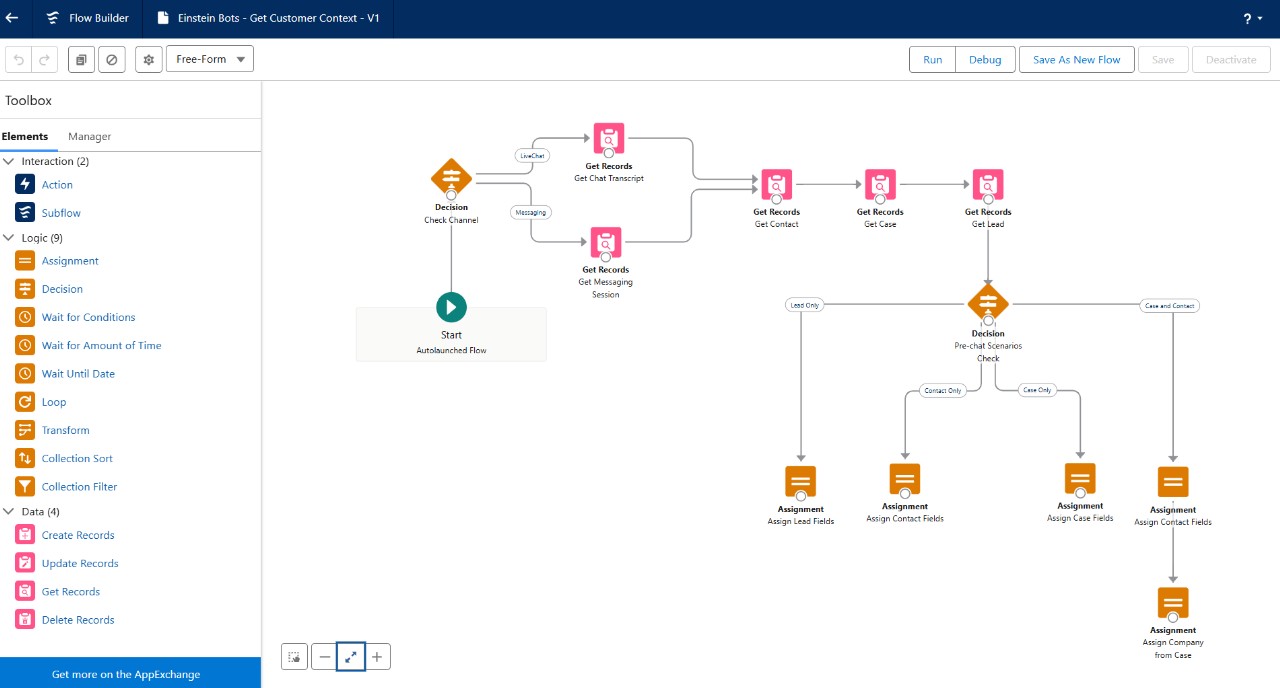
Task: Select Wait for Conditions icon
Action: [25, 317]
